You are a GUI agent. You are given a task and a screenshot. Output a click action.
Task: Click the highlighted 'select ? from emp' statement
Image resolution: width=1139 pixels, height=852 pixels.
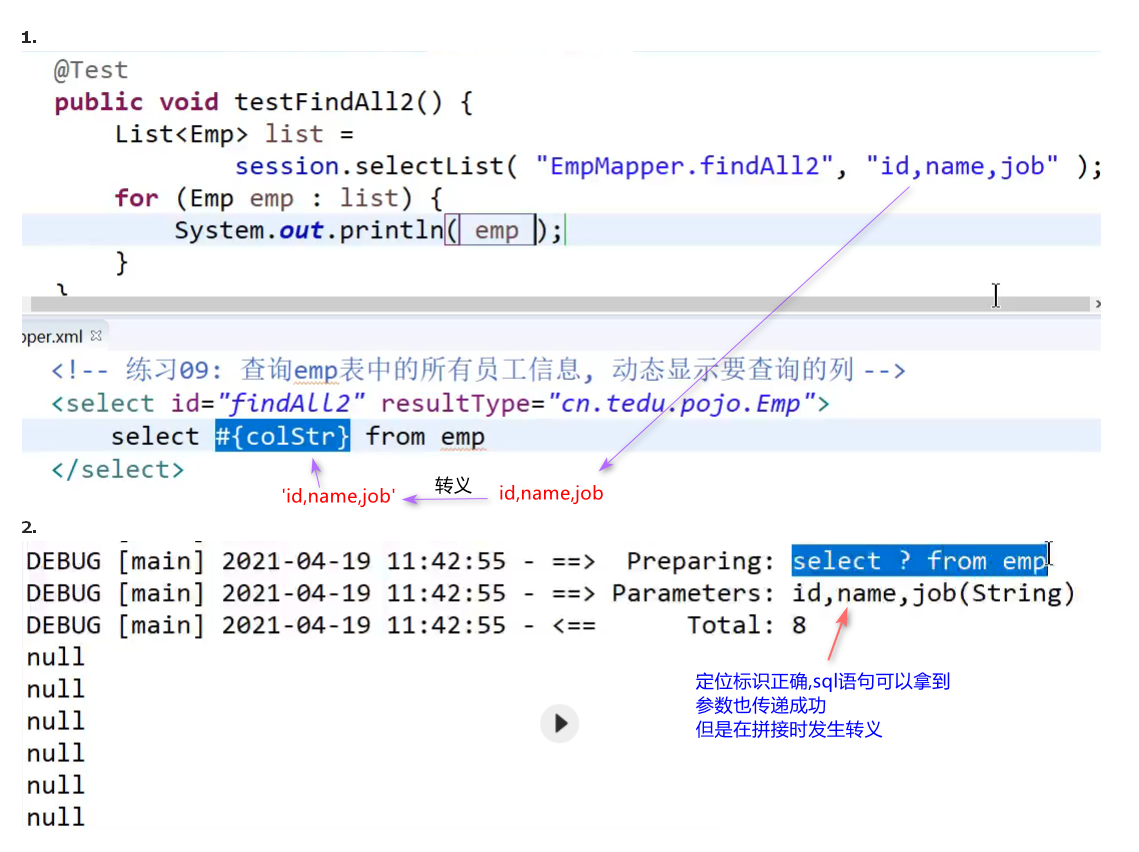(918, 561)
